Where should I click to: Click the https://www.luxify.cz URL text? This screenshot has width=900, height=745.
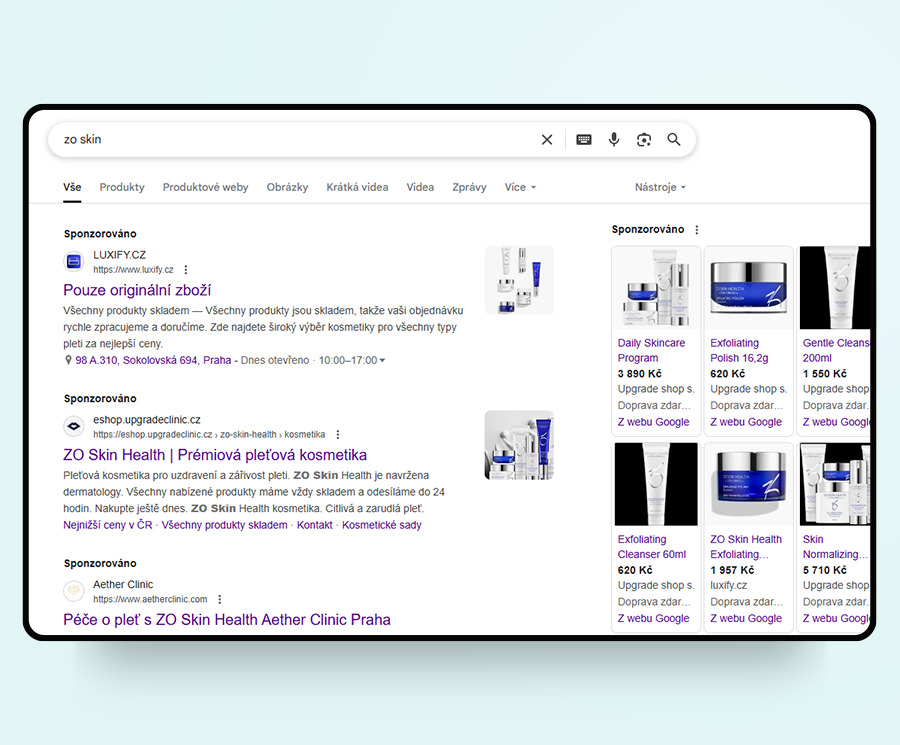tap(133, 270)
